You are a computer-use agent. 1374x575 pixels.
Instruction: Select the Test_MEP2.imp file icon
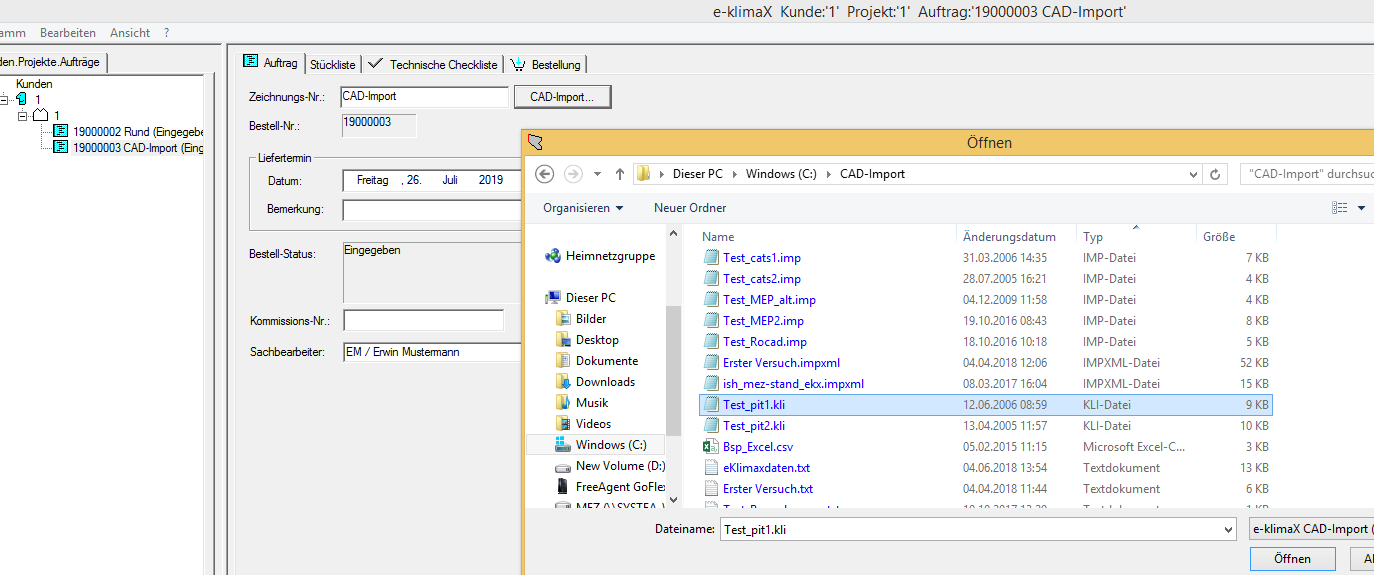(711, 321)
